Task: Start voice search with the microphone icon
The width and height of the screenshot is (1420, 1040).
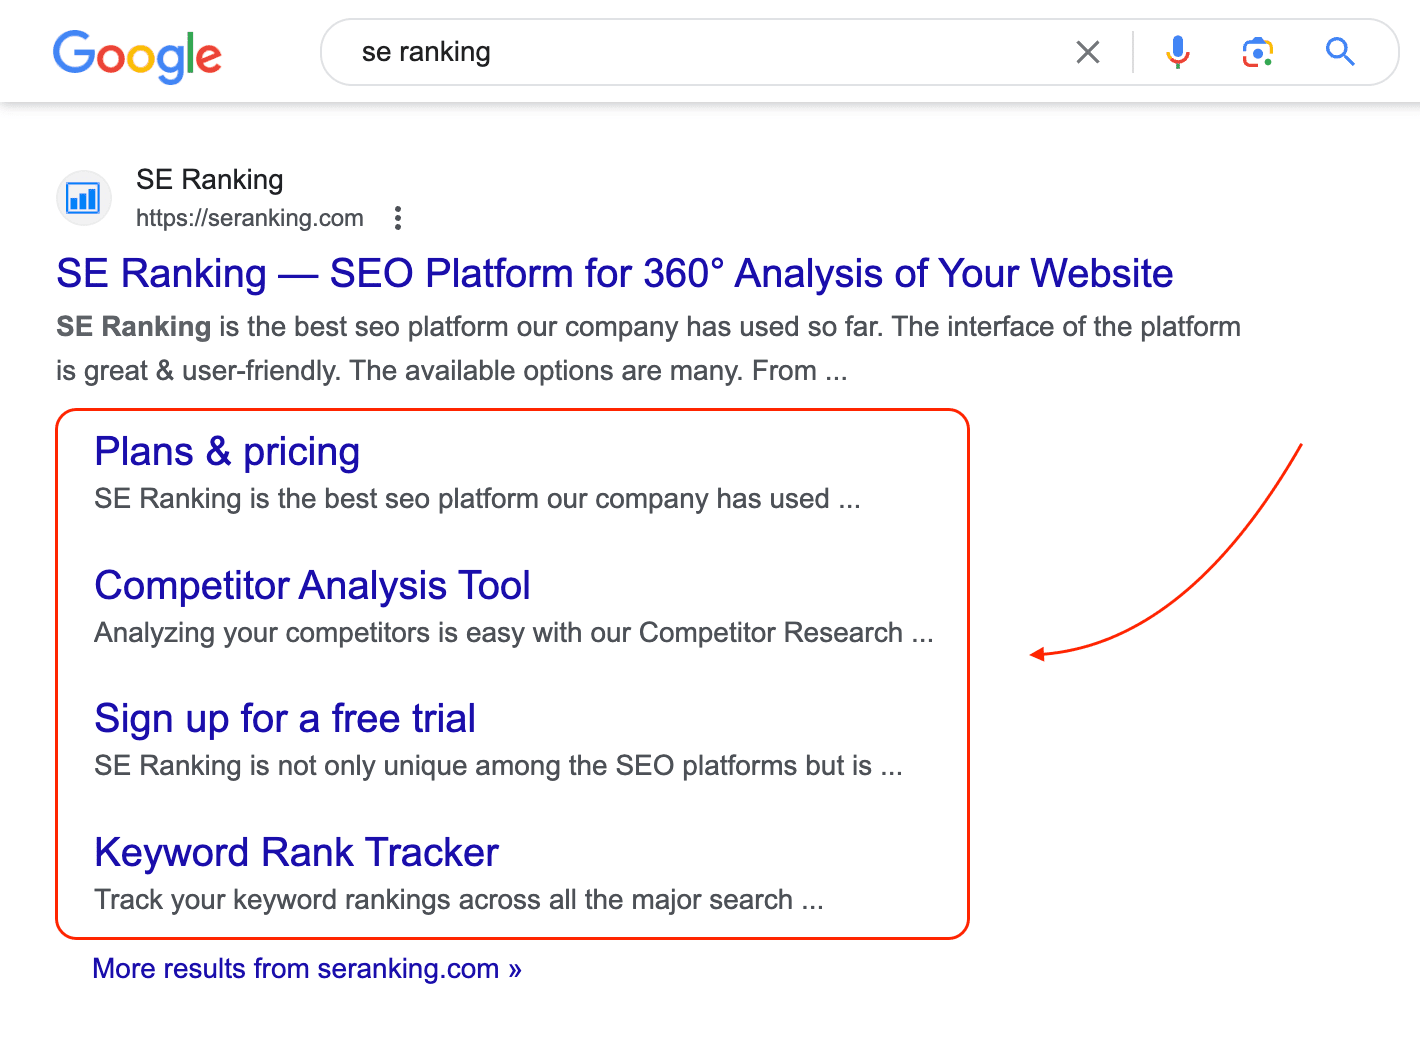Action: [1178, 52]
